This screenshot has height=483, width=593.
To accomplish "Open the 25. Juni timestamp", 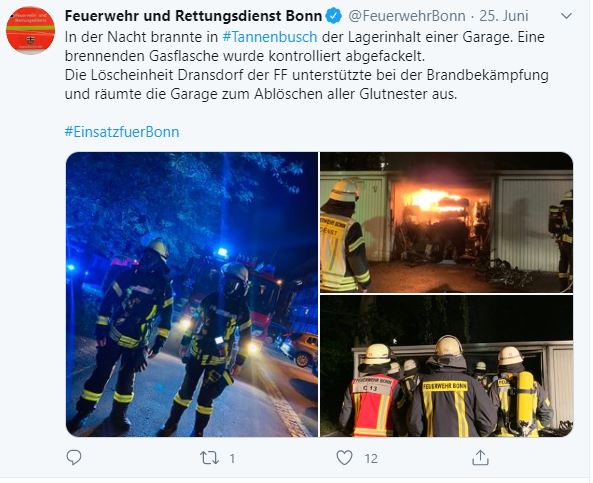I will [x=504, y=16].
